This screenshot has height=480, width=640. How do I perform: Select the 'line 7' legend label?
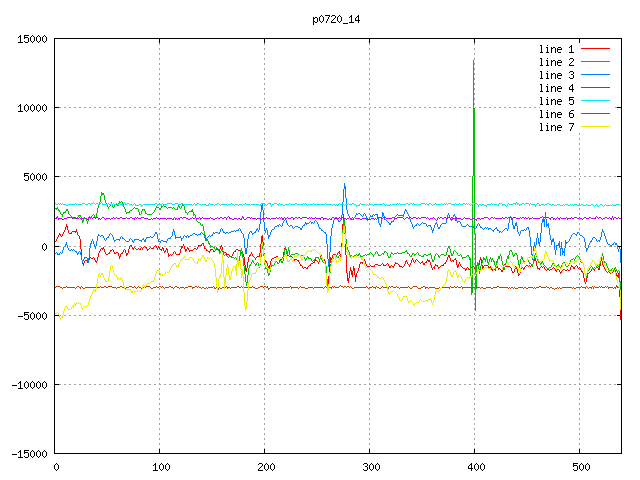pyautogui.click(x=558, y=127)
